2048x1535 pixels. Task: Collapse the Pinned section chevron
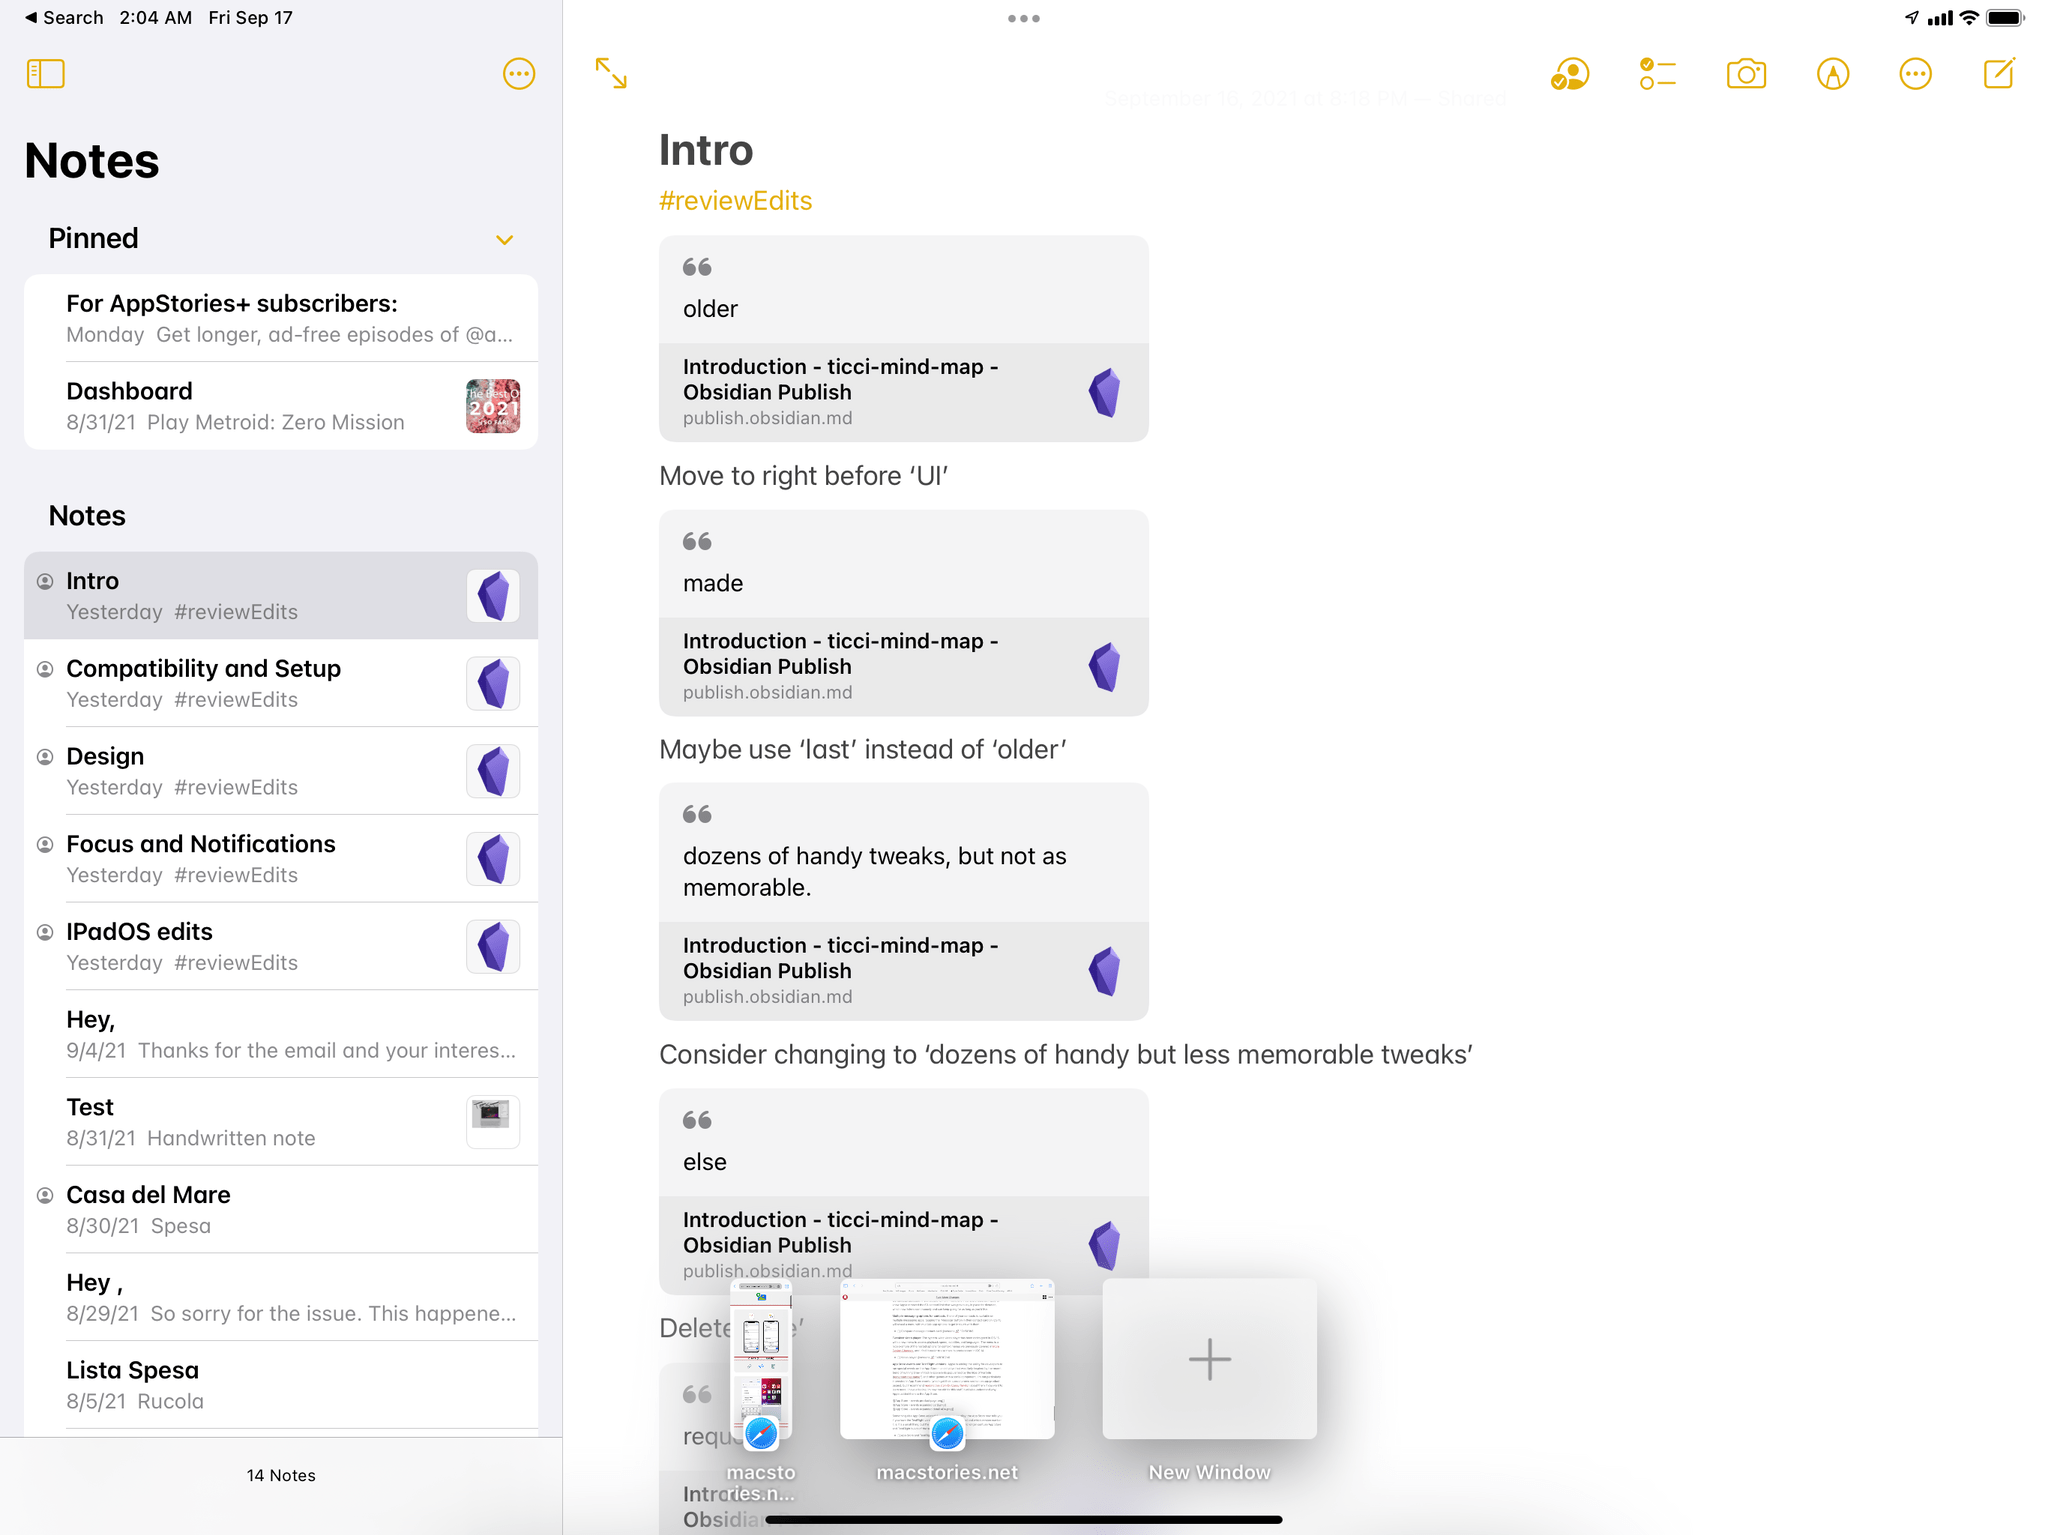coord(504,240)
